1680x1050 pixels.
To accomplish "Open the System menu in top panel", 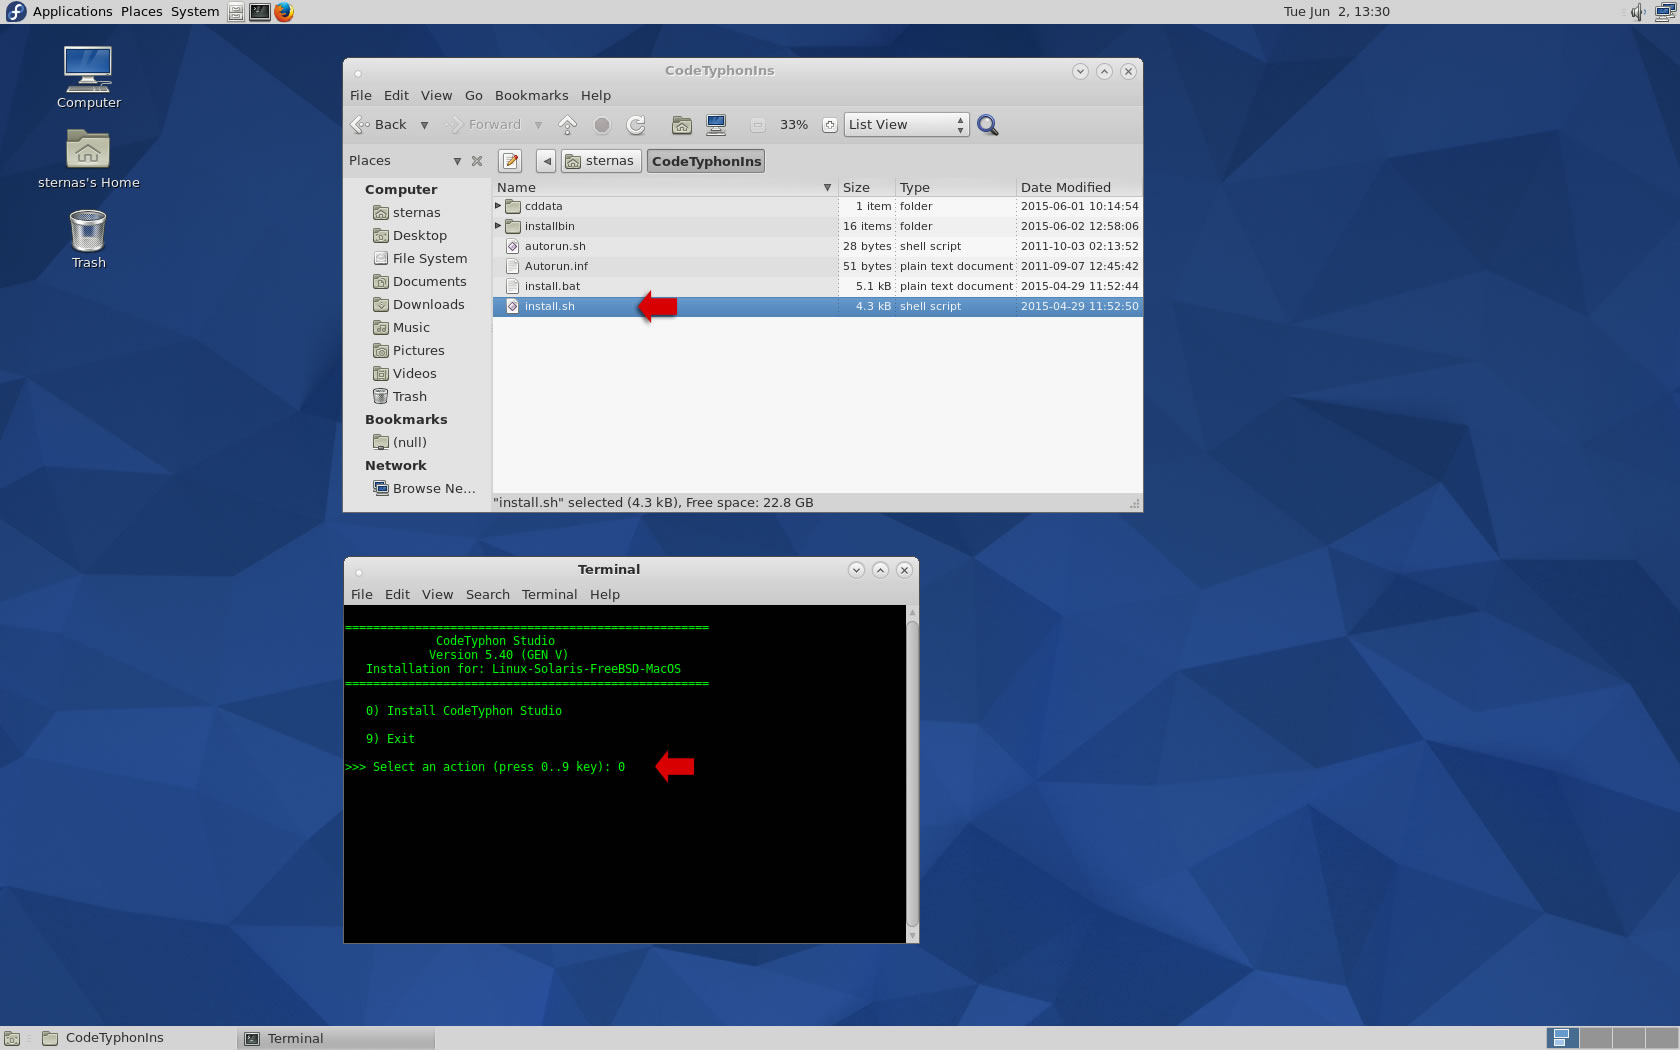I will 195,12.
